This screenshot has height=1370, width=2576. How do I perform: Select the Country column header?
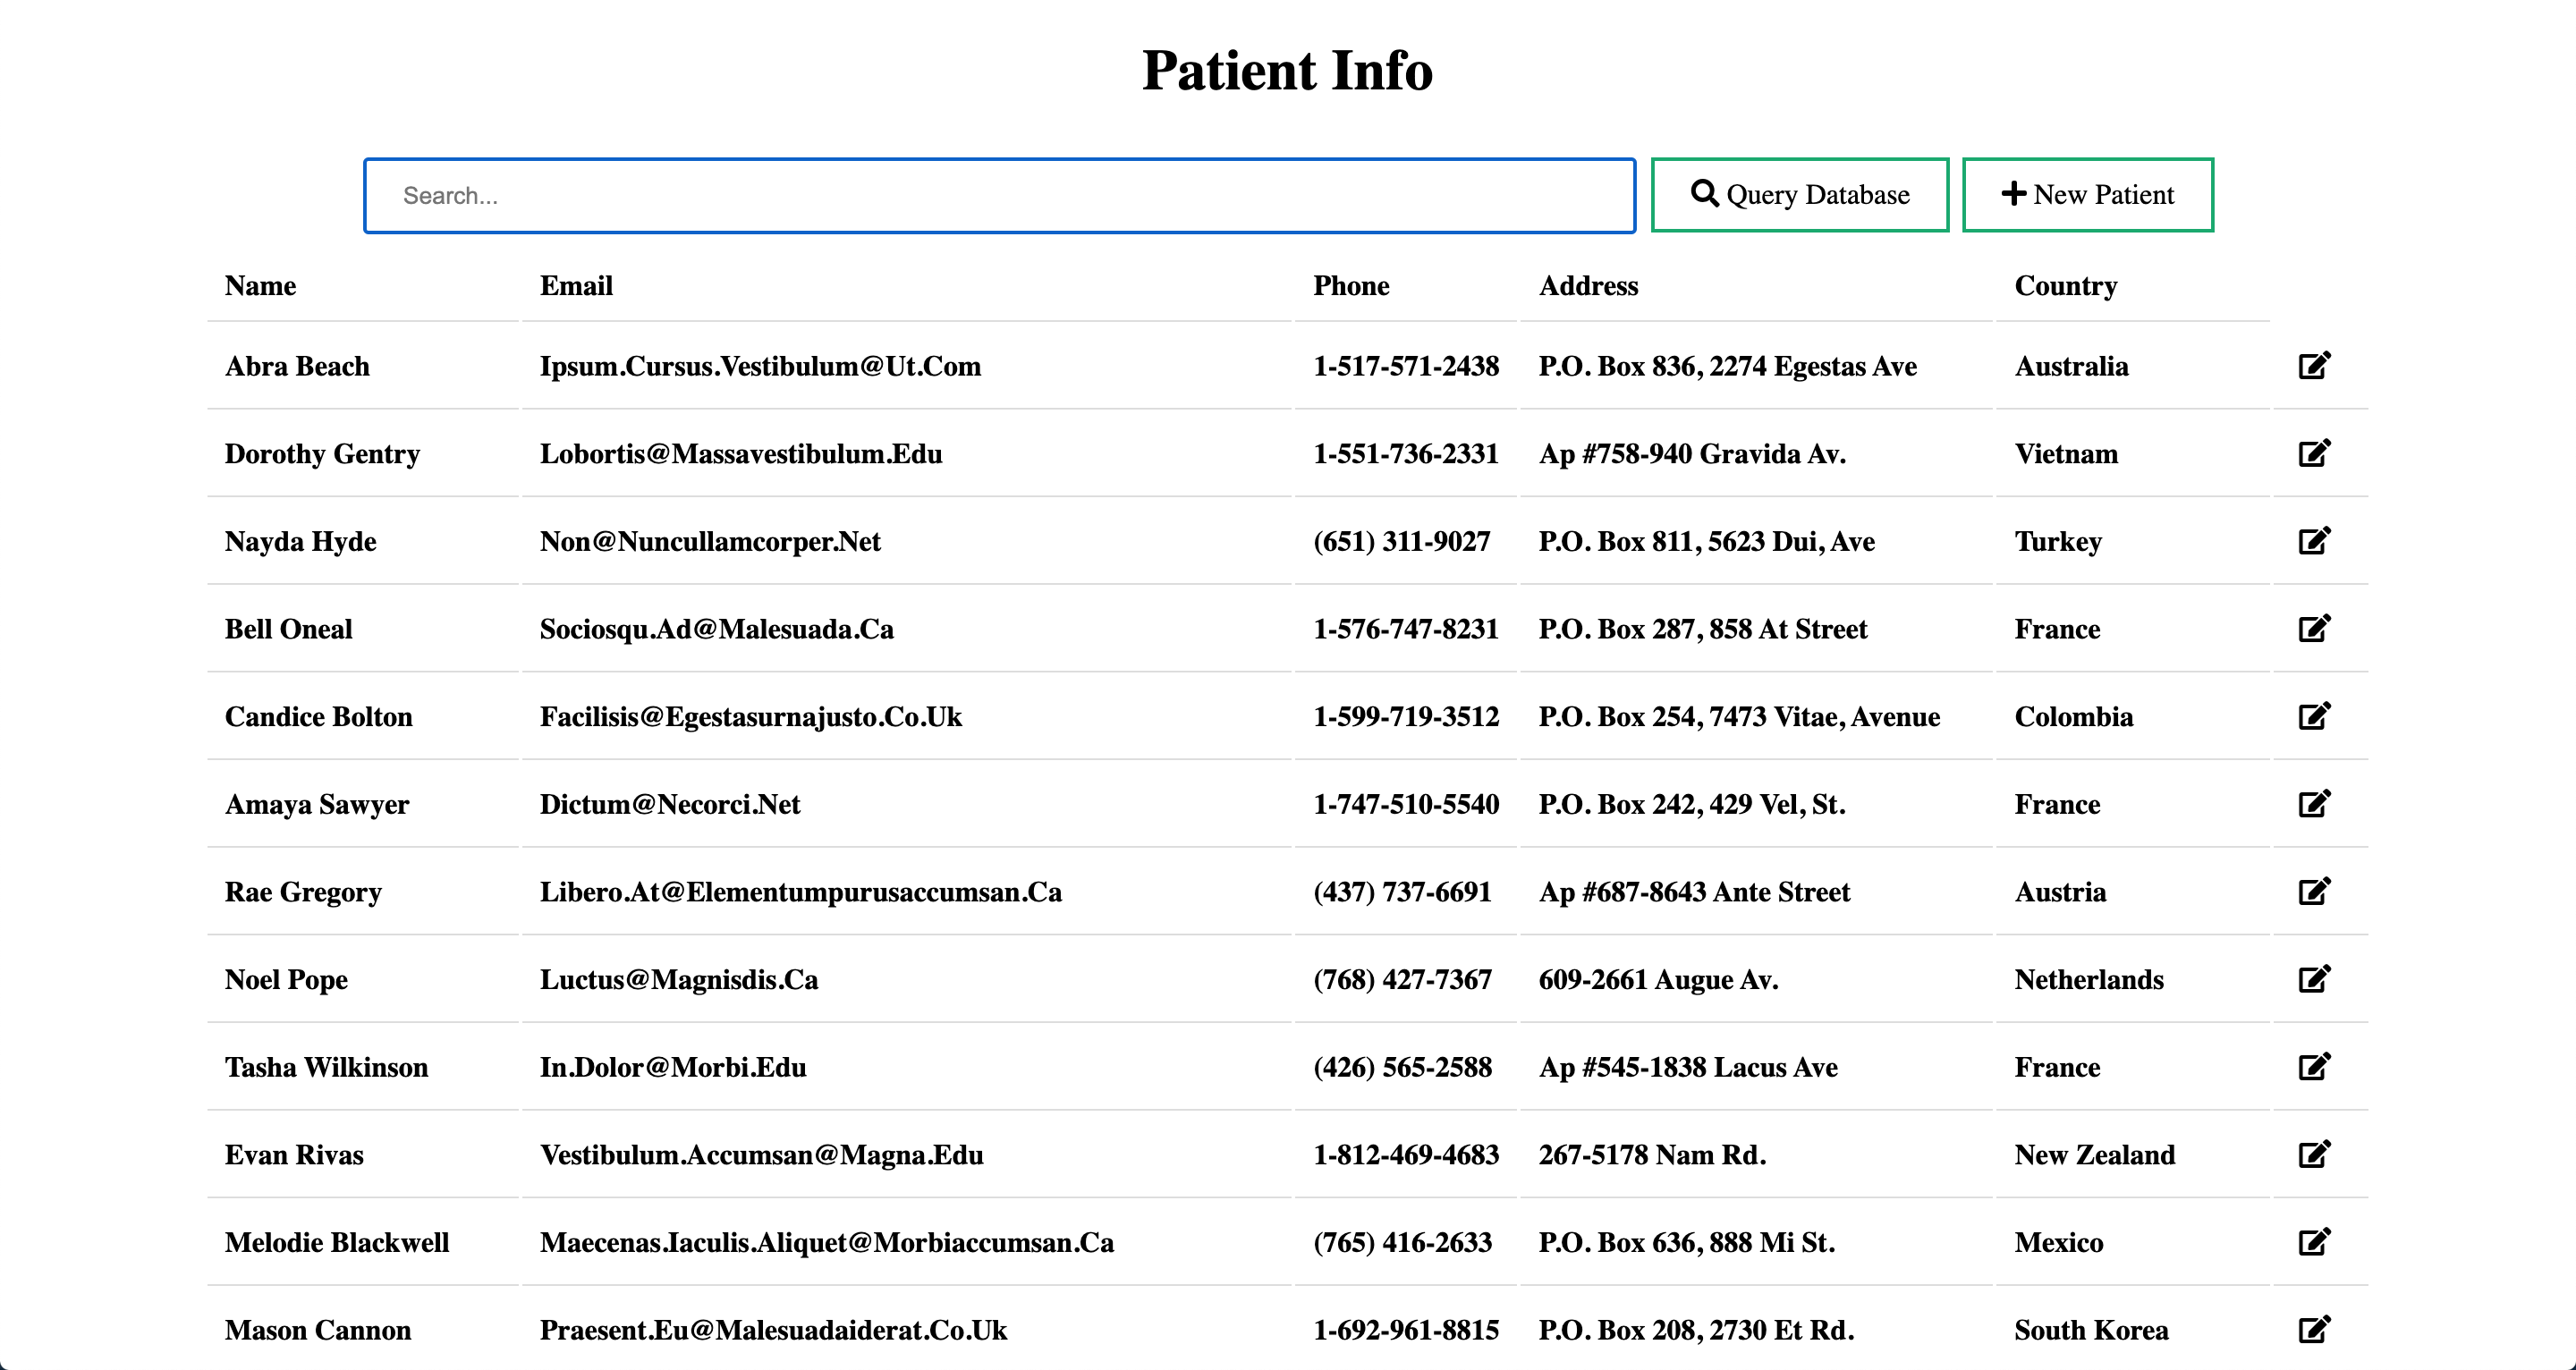click(2065, 286)
